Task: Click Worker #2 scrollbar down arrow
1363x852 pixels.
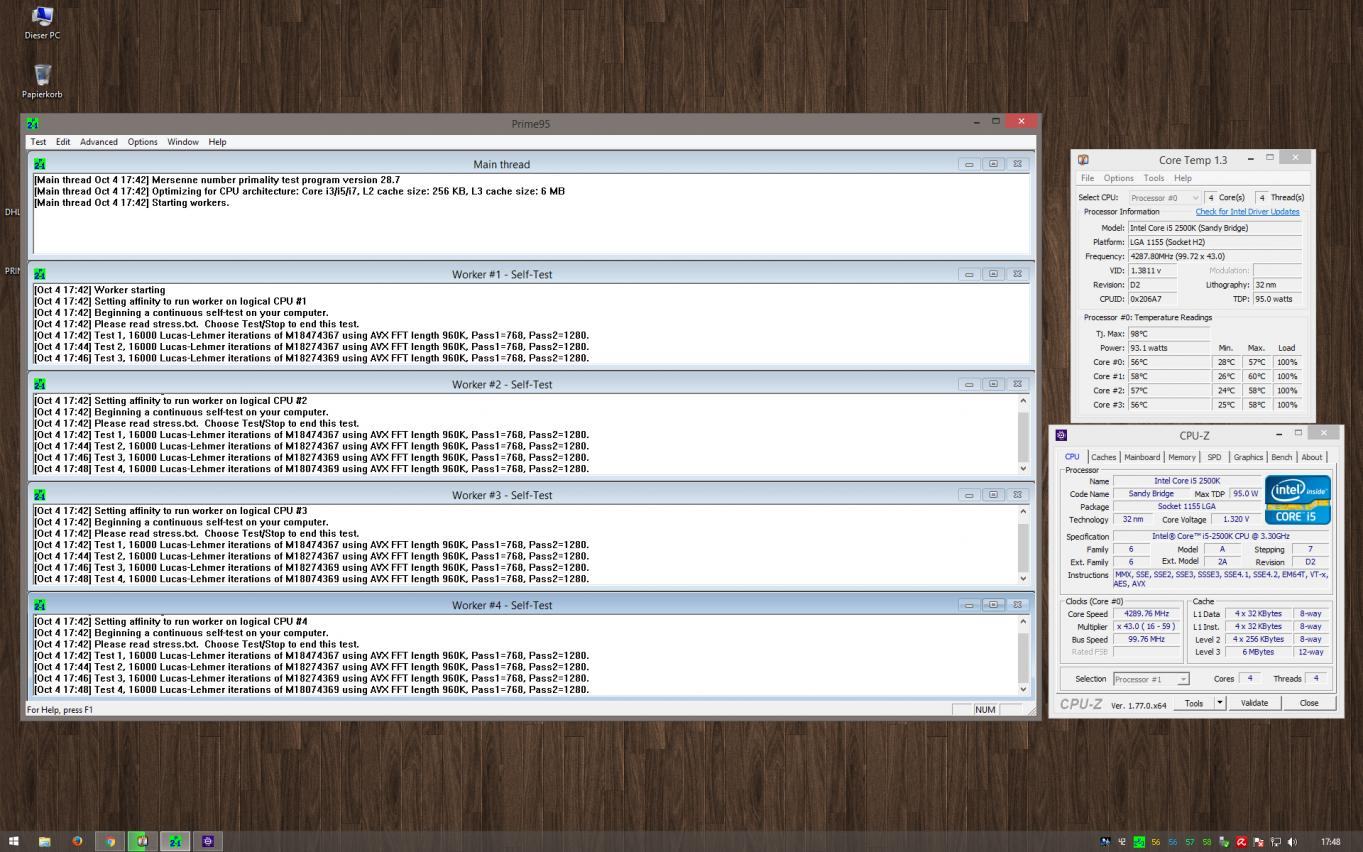Action: point(1022,468)
